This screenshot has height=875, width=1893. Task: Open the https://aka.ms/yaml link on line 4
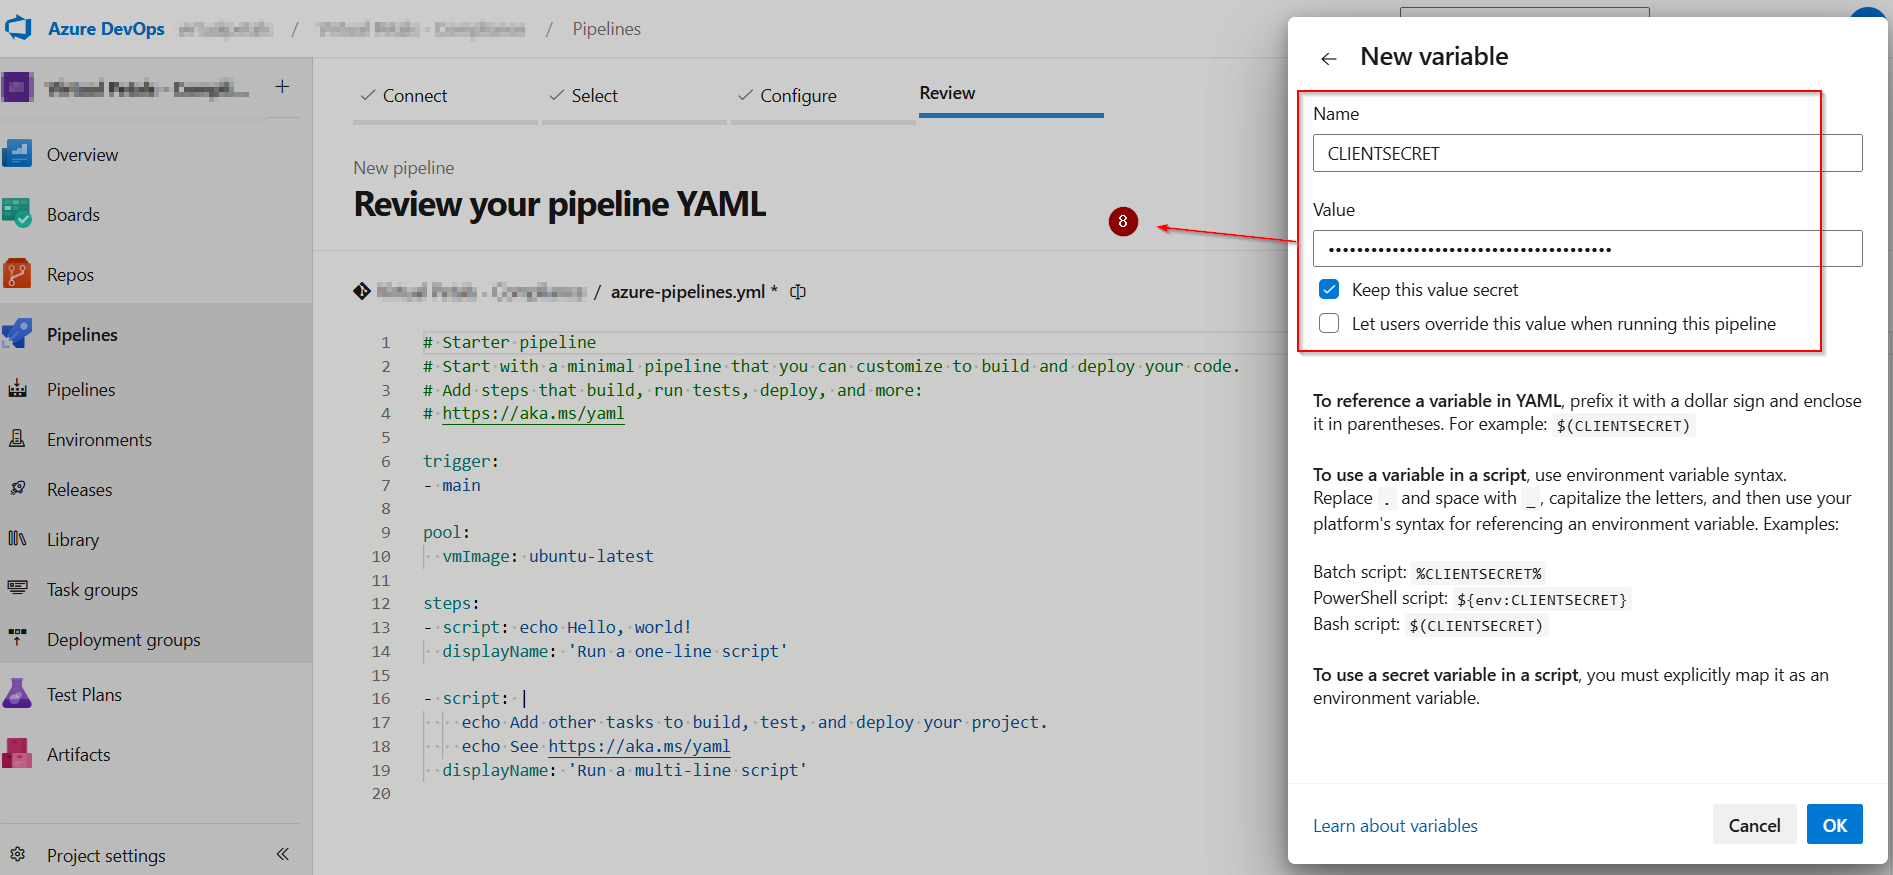pyautogui.click(x=533, y=413)
